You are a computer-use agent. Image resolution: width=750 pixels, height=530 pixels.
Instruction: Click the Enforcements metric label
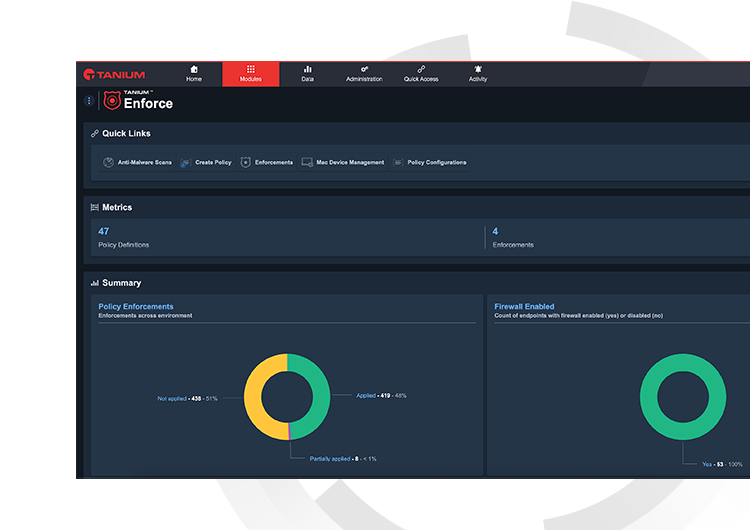tap(513, 245)
